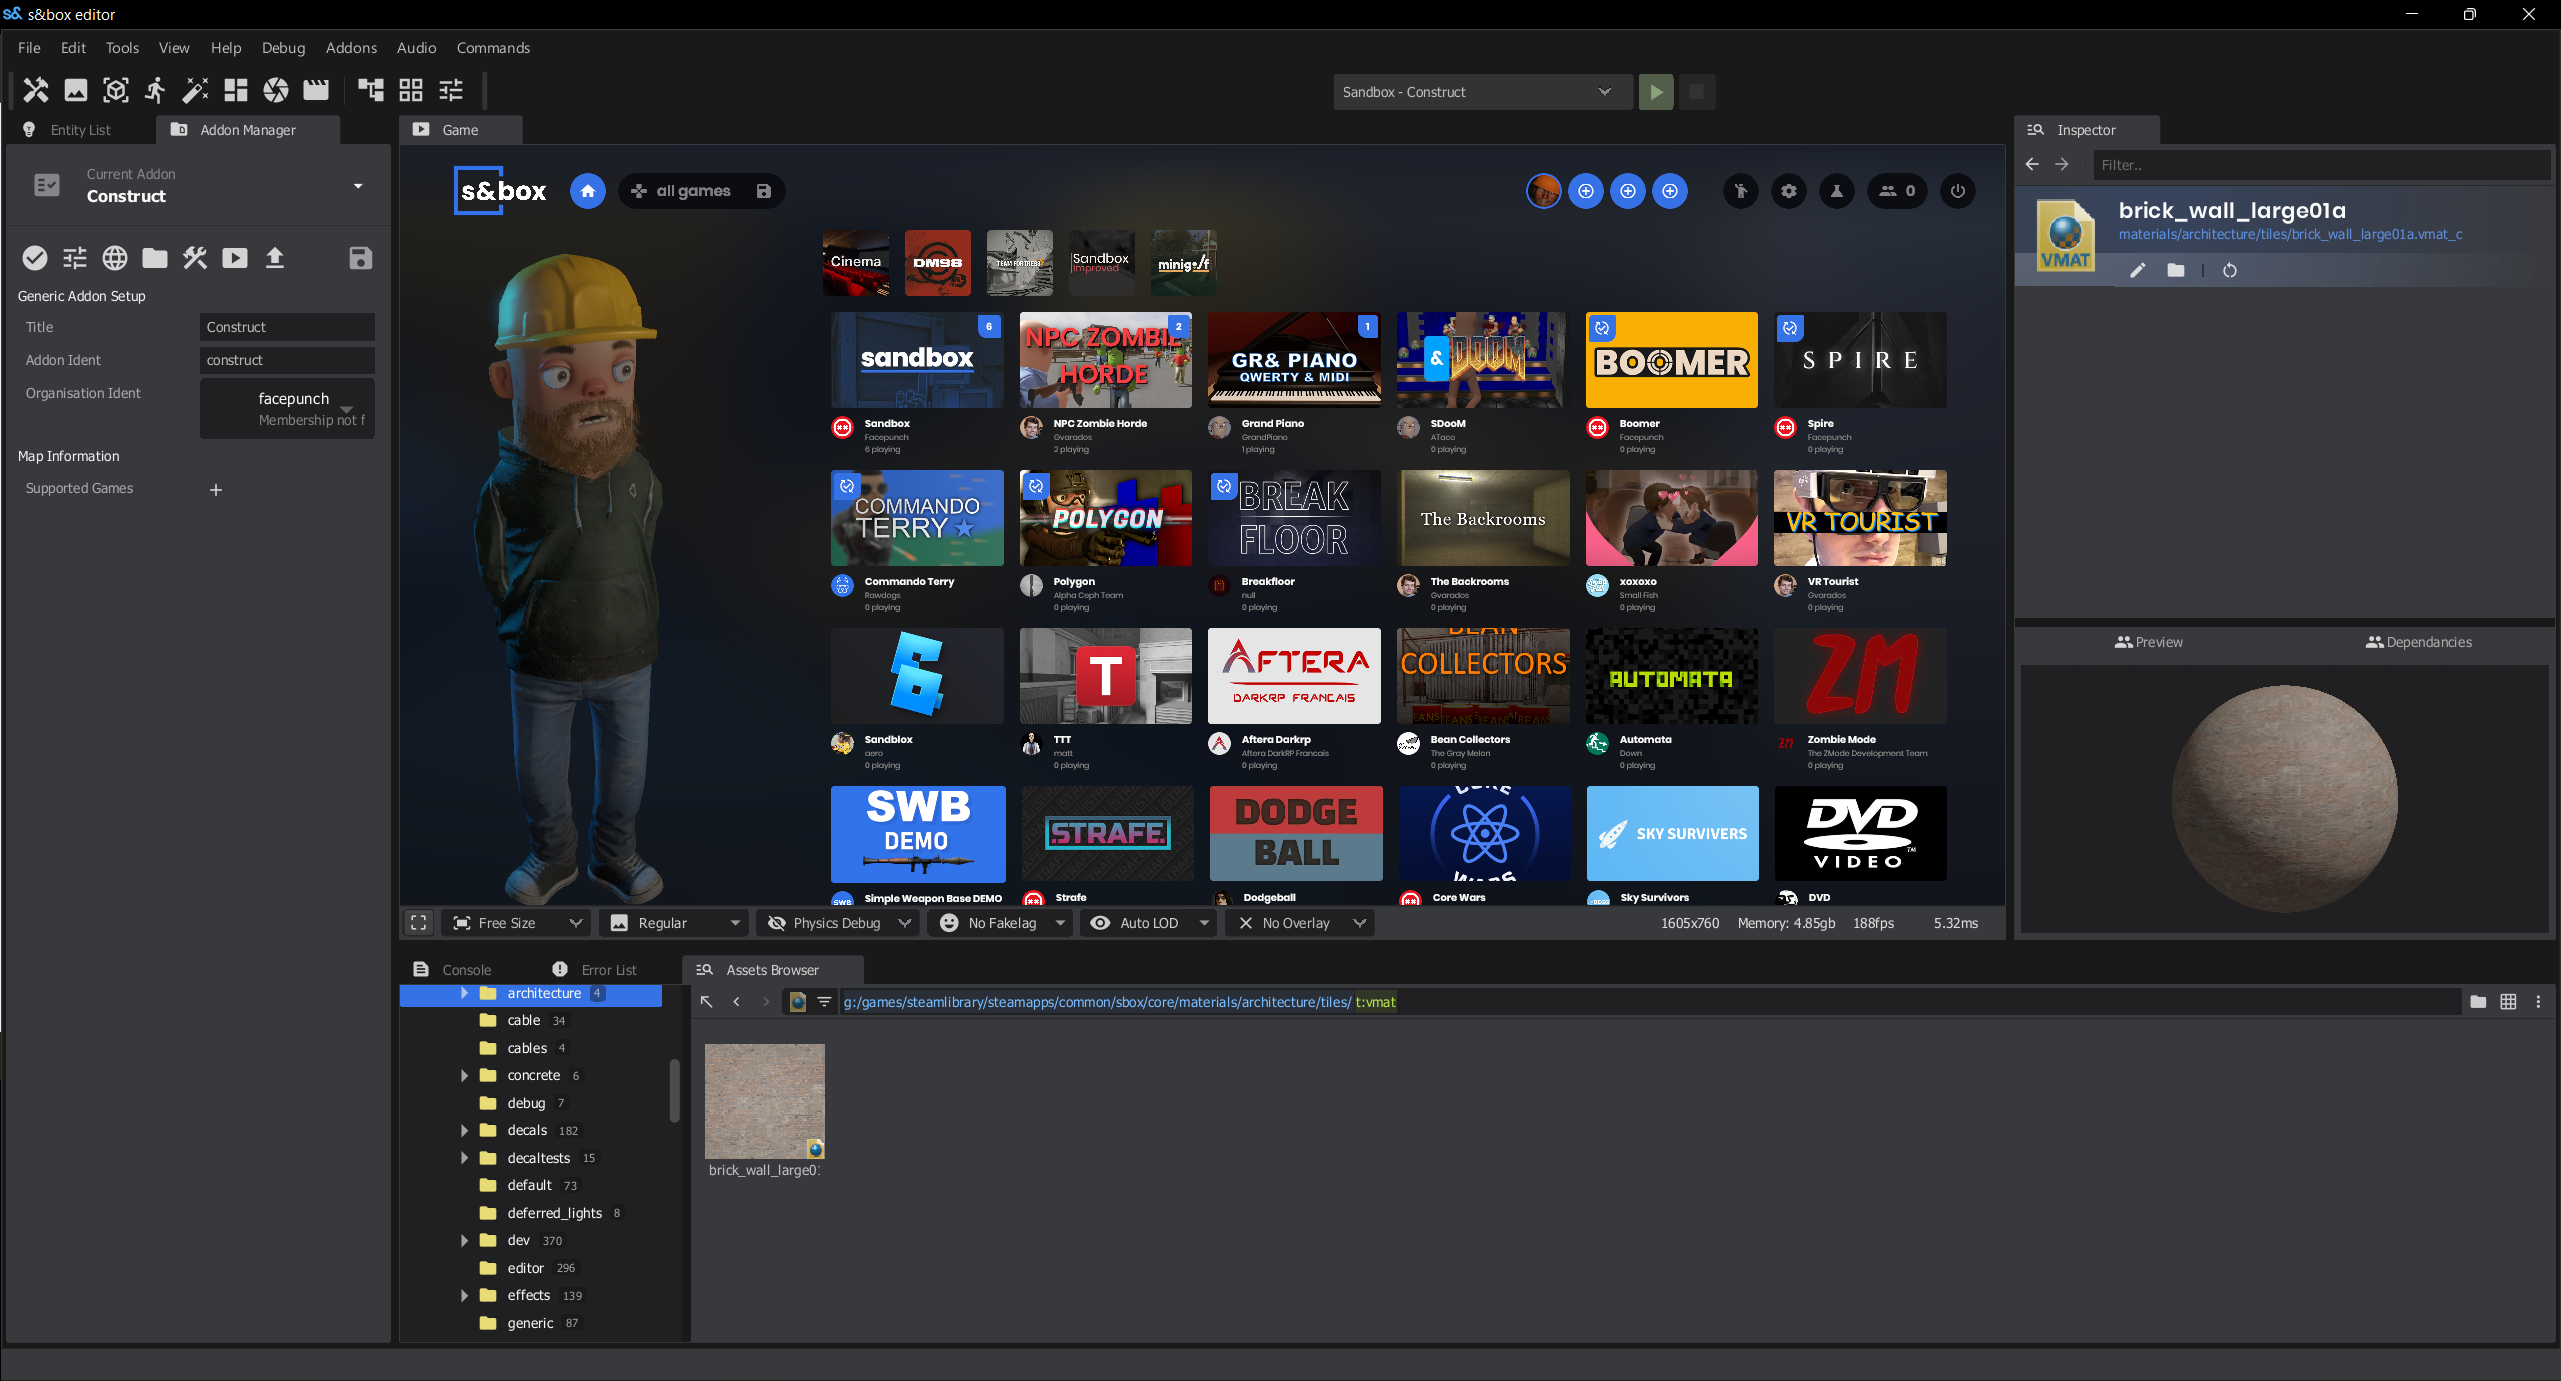The height and width of the screenshot is (1381, 2561).
Task: Click the running figure animation toolbar icon
Action: click(156, 90)
